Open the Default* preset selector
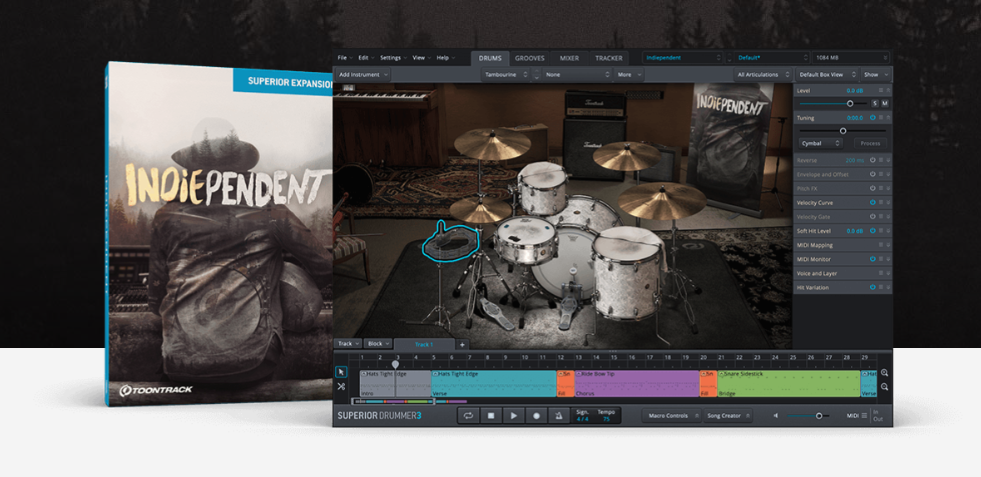The height and width of the screenshot is (477, 981). (772, 58)
